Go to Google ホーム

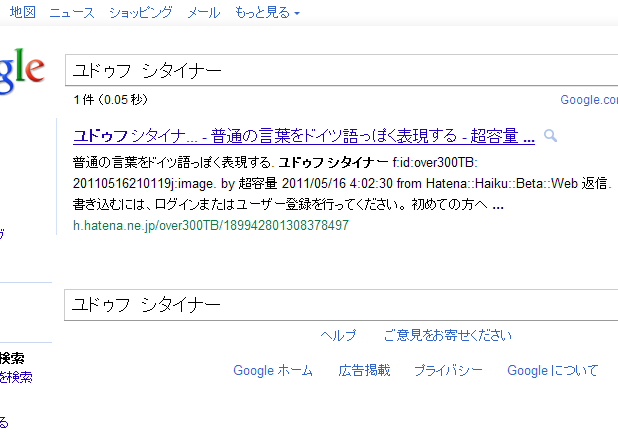point(273,371)
